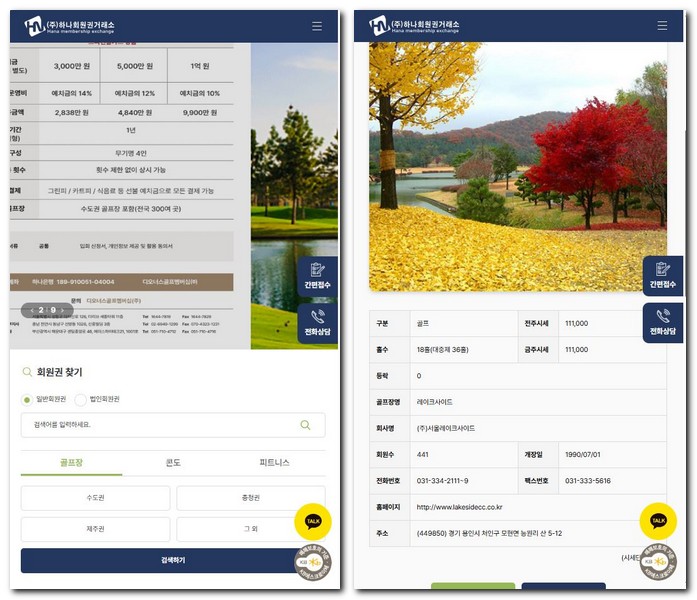Choose the 수도권 region button
Image resolution: width=697 pixels, height=600 pixels.
coord(95,498)
